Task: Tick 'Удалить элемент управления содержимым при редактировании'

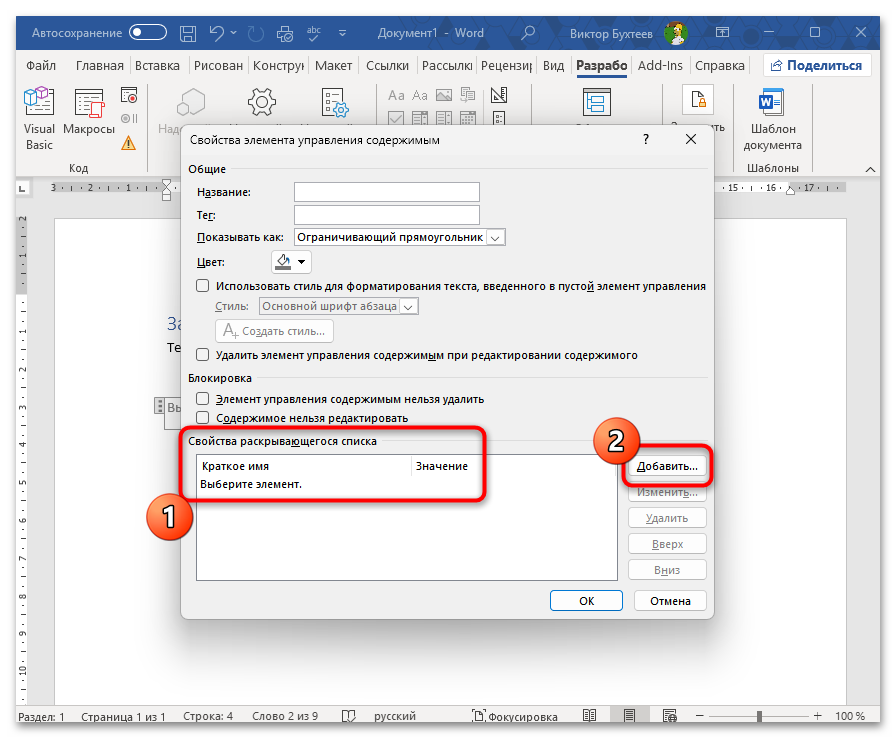Action: [x=203, y=355]
